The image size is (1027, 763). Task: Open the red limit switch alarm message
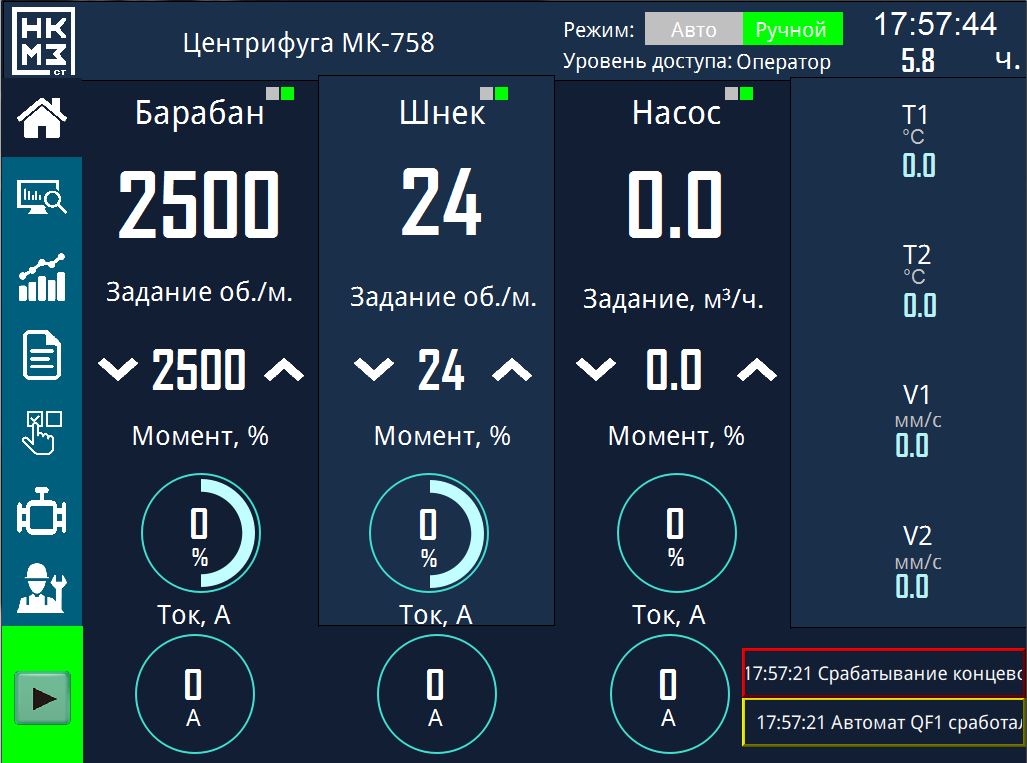pyautogui.click(x=884, y=673)
